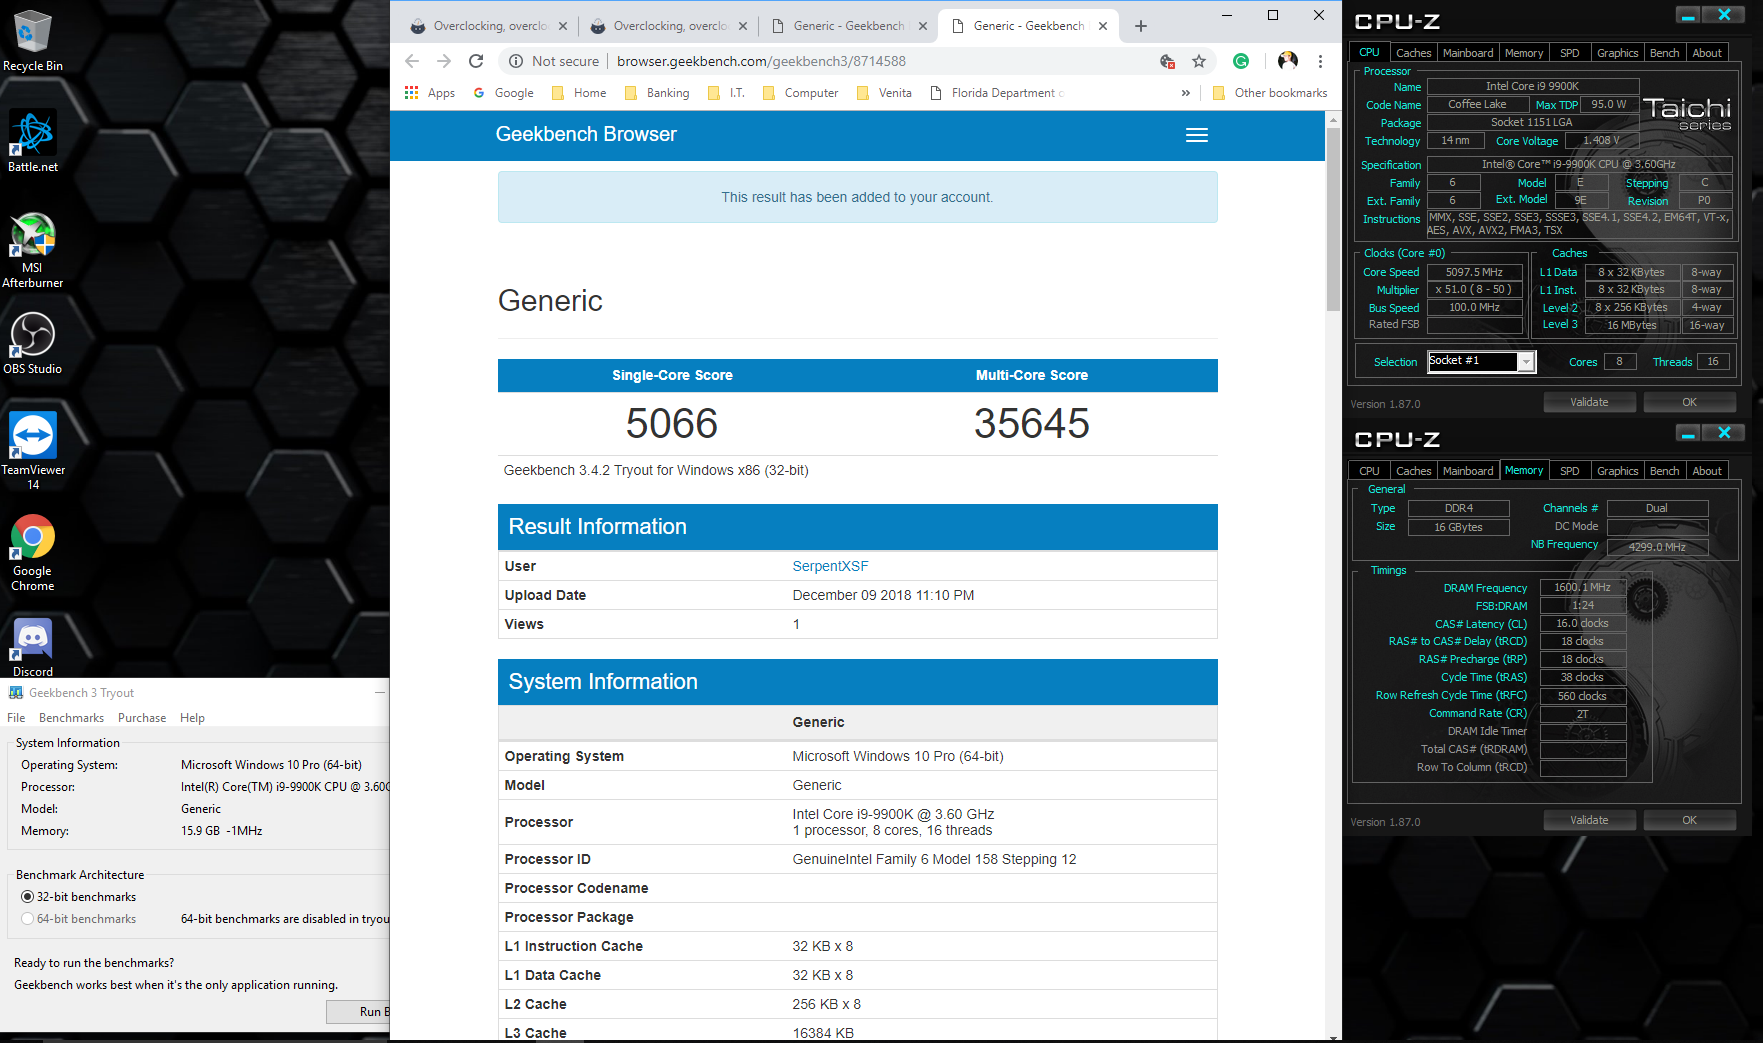Viewport: 1763px width, 1043px height.
Task: Open the I.T. bookmarks folder
Action: pos(726,93)
